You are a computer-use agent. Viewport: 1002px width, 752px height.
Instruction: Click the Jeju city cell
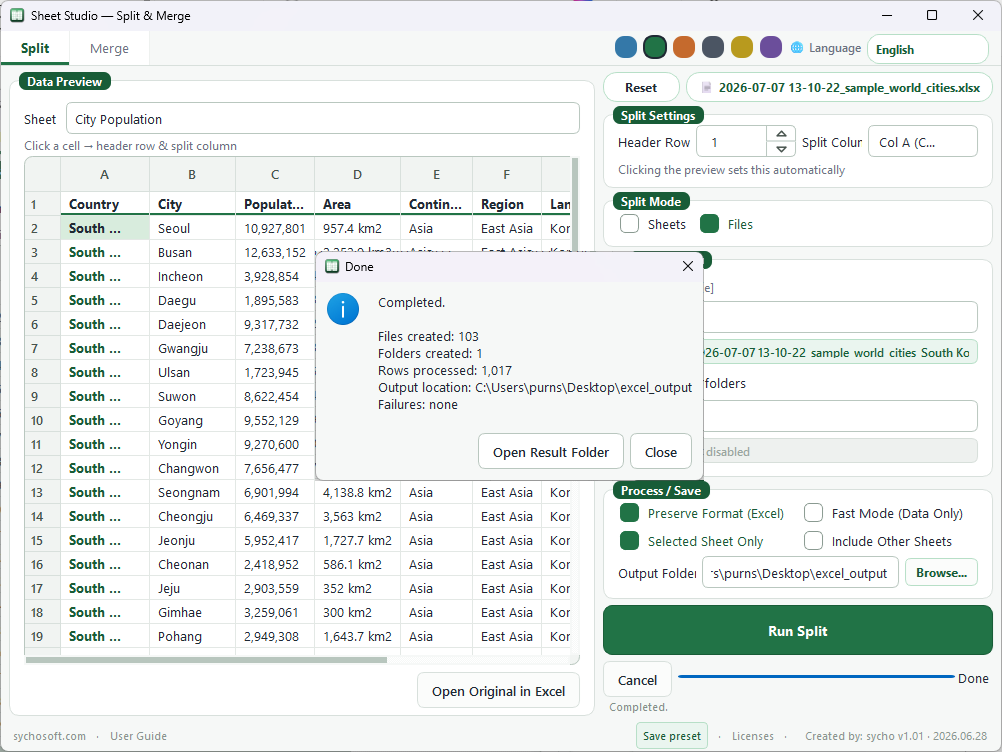192,588
